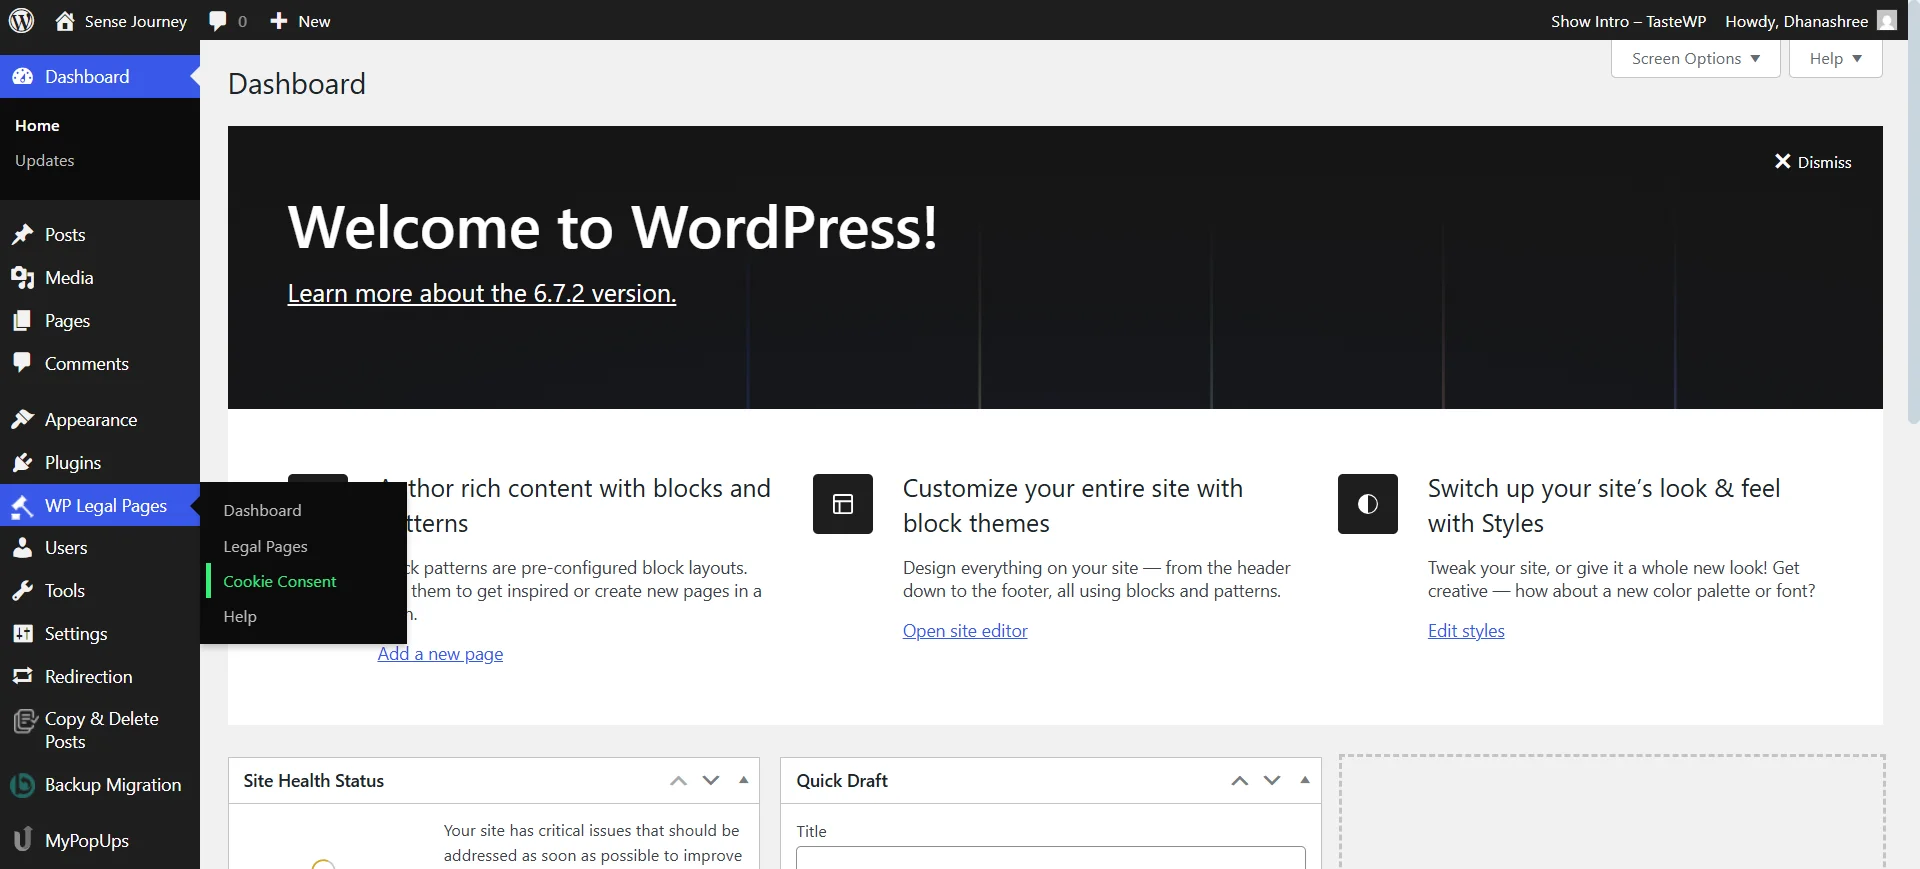Open the Help dropdown tab
Screen dimensions: 1920x869
click(x=1835, y=59)
